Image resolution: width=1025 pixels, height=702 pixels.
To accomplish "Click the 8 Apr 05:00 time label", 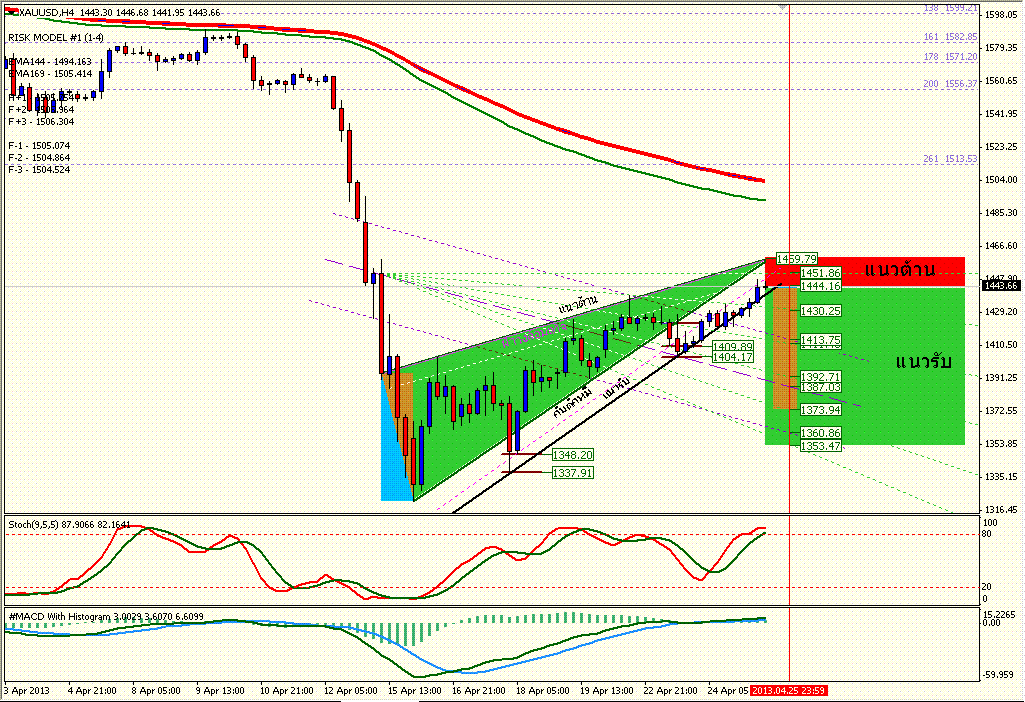I will click(156, 690).
